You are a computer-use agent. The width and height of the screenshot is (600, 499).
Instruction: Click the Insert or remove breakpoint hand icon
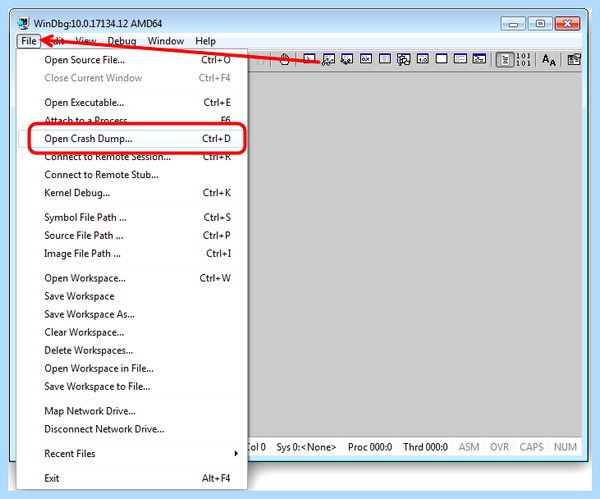click(x=284, y=59)
